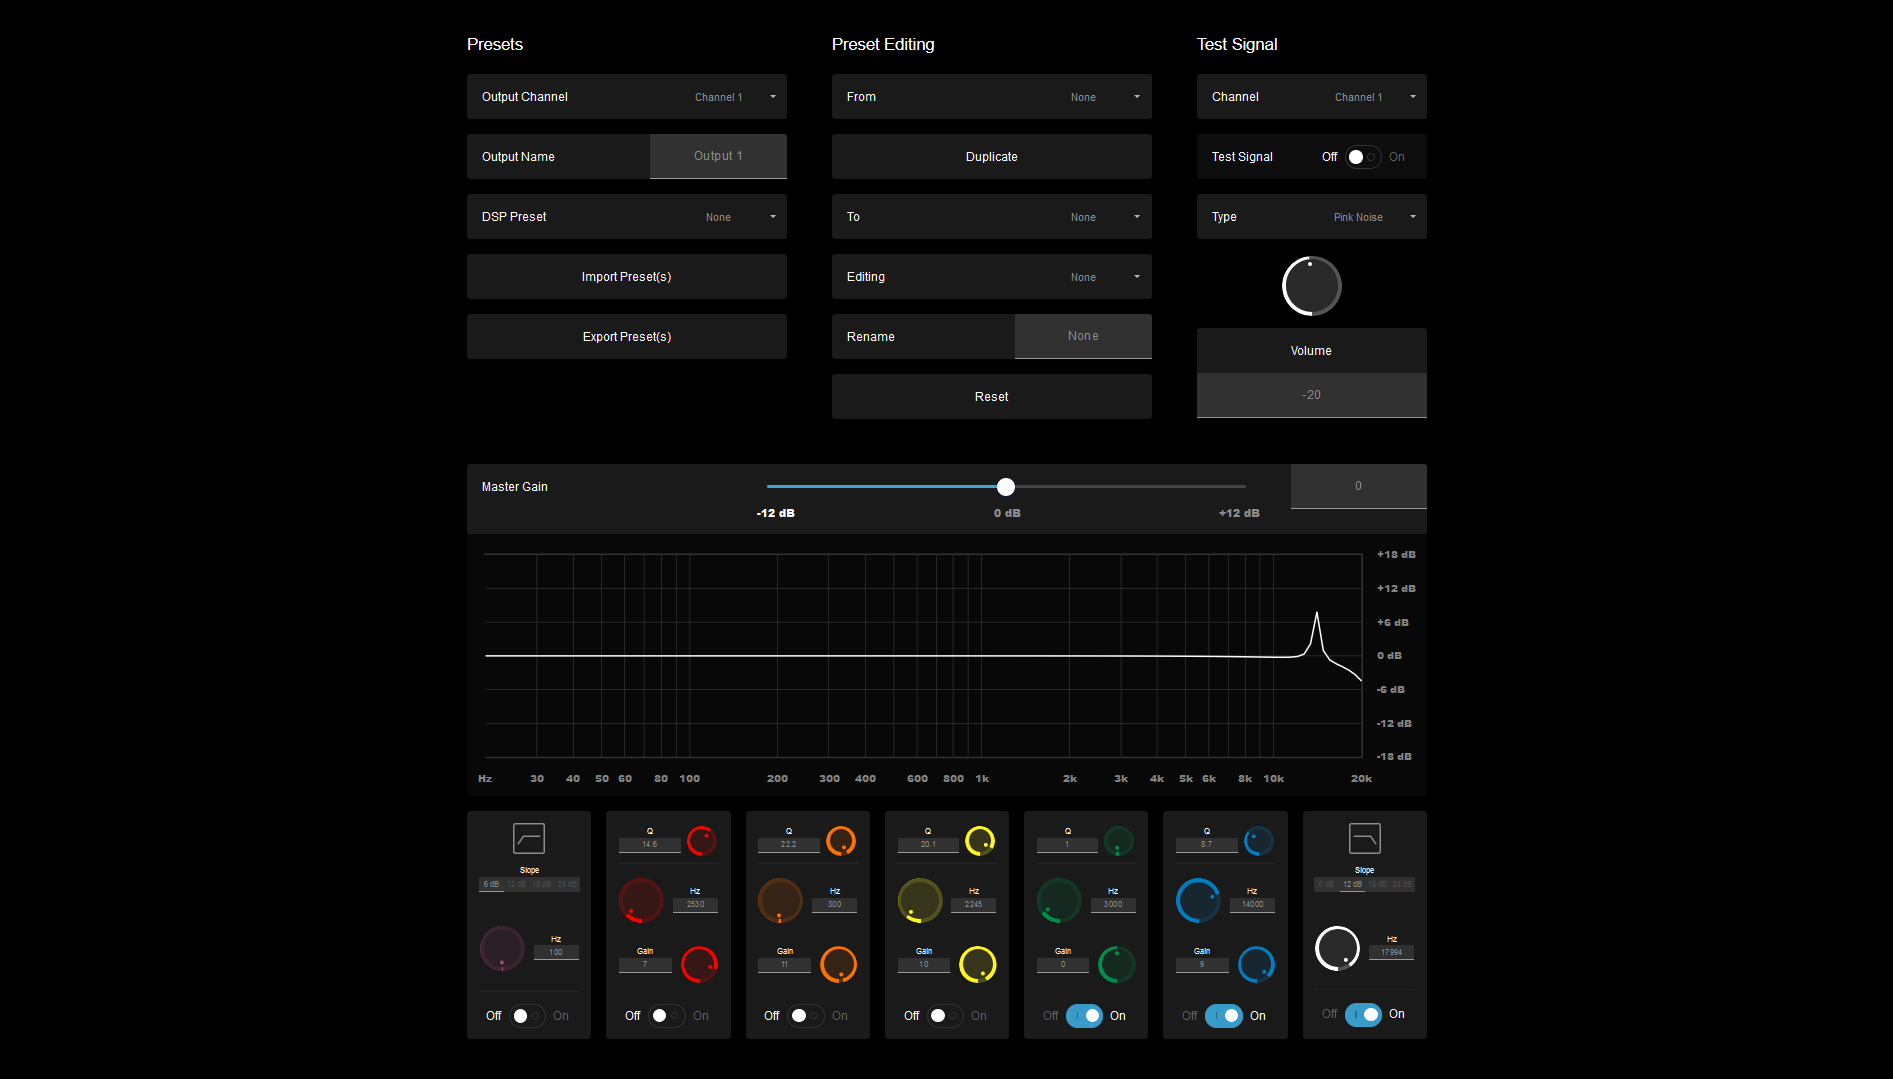Turn off the low-pass filter toggle
Viewport: 1893px width, 1079px height.
coord(1363,1014)
